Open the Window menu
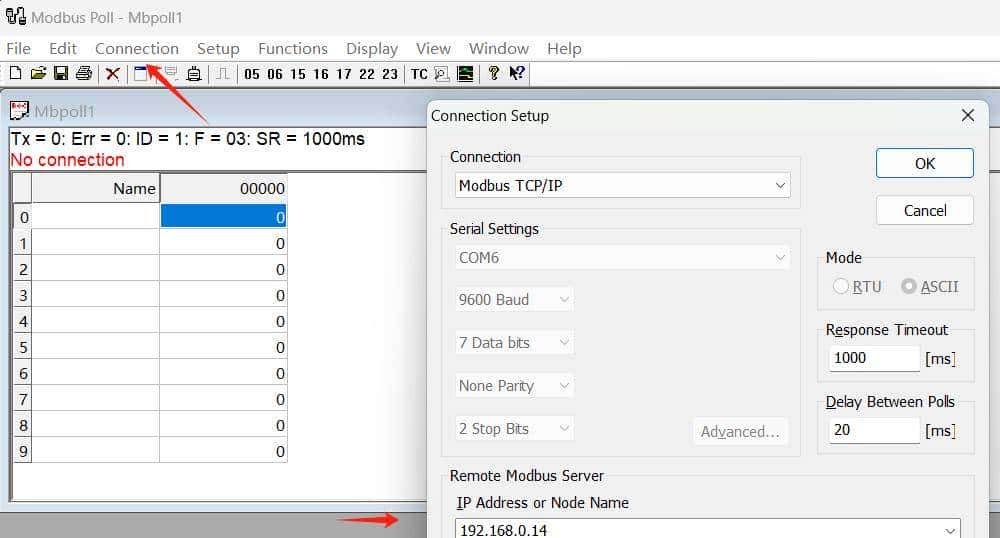The image size is (1000, 538). [x=499, y=48]
